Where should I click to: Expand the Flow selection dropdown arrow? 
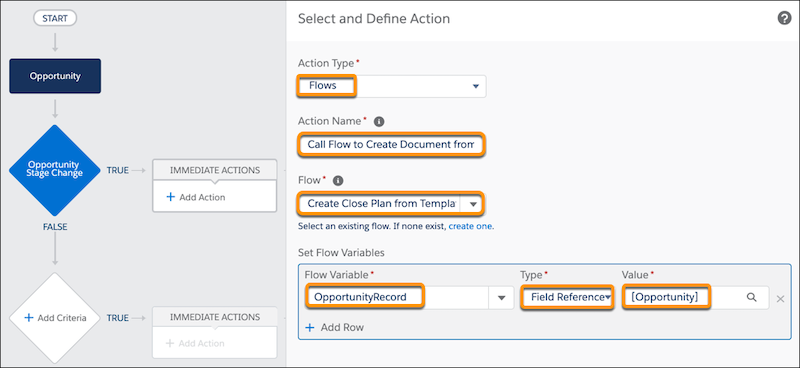coord(473,204)
